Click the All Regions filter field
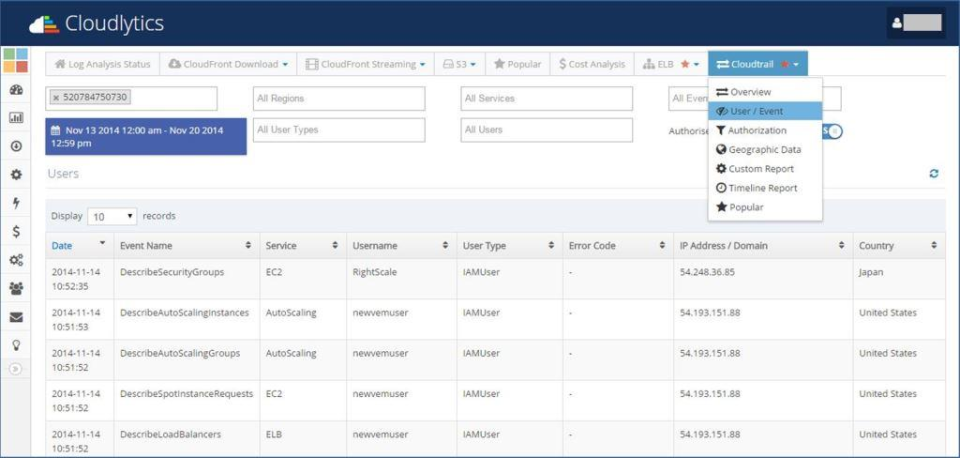The width and height of the screenshot is (960, 458). coord(339,99)
